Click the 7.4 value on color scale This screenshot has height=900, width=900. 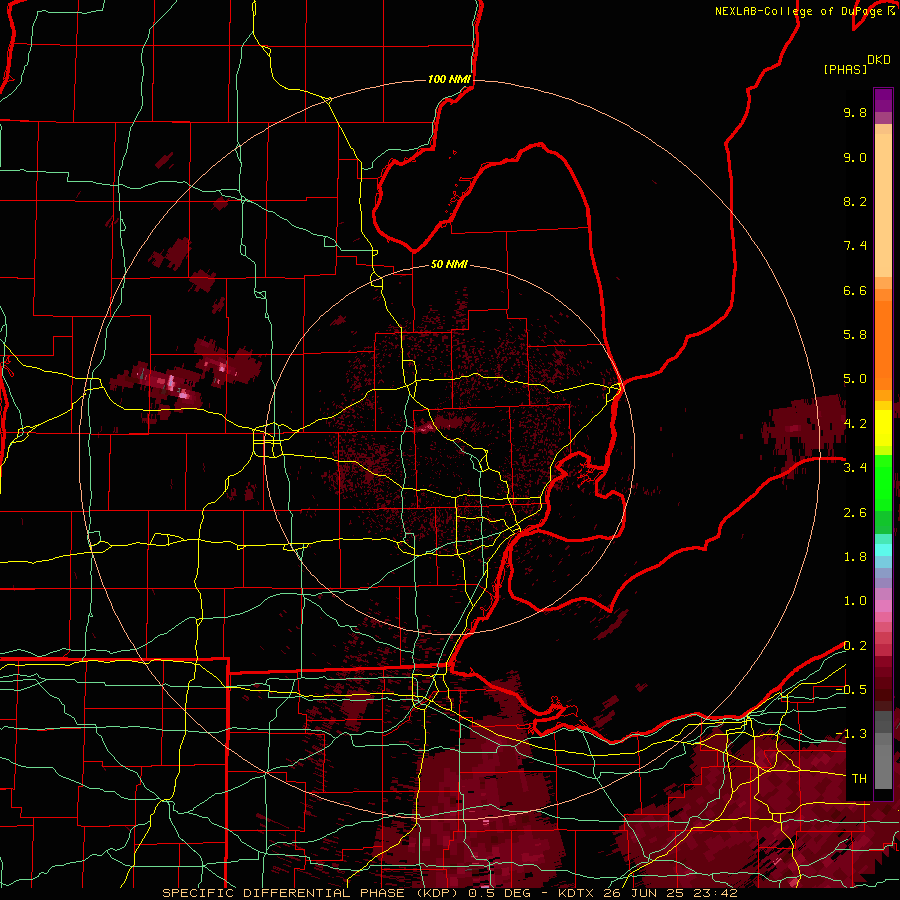tap(855, 246)
